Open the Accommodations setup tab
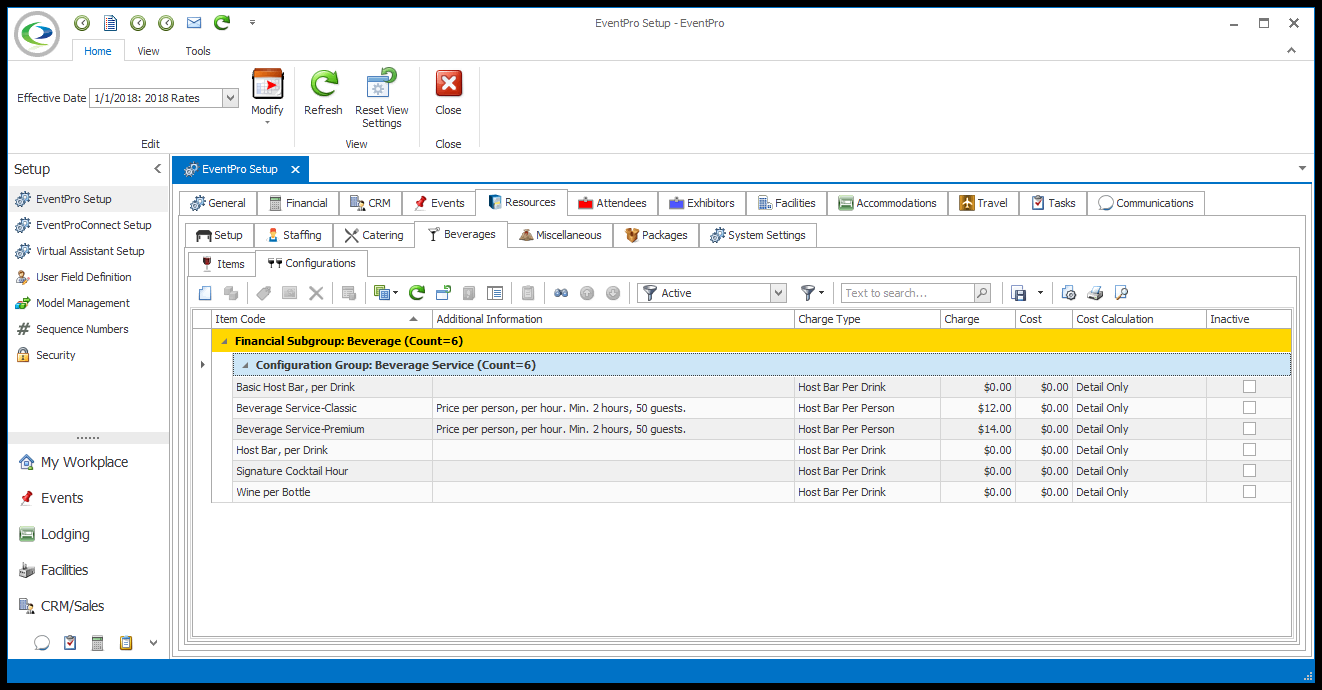This screenshot has height=690, width=1322. (887, 203)
